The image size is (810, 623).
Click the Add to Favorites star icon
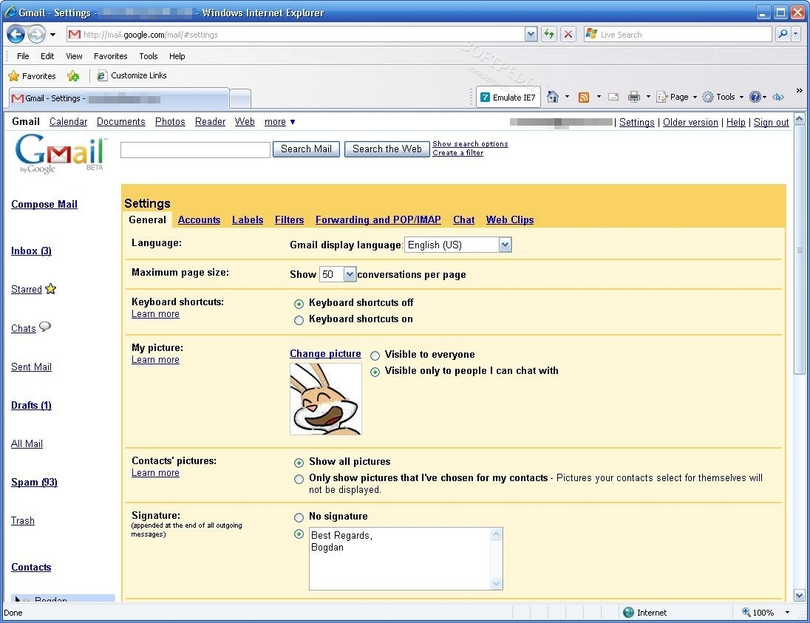click(x=73, y=76)
